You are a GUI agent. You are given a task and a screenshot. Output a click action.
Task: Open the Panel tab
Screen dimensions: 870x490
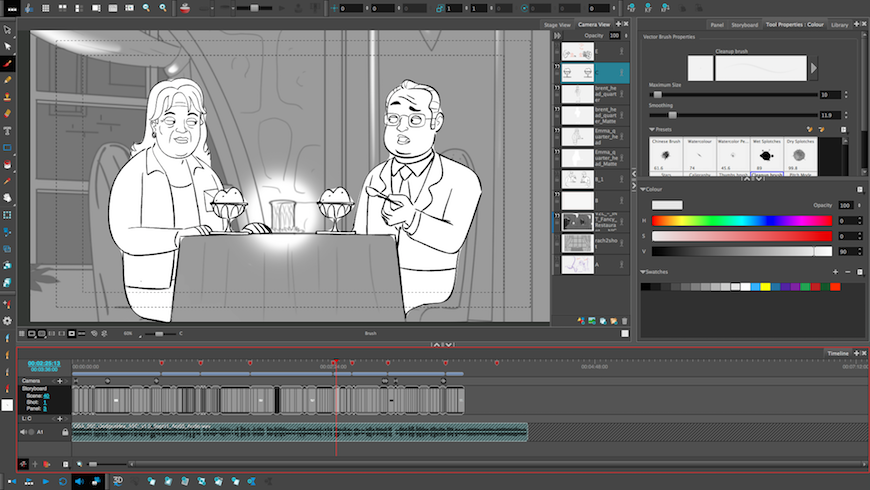(x=717, y=24)
